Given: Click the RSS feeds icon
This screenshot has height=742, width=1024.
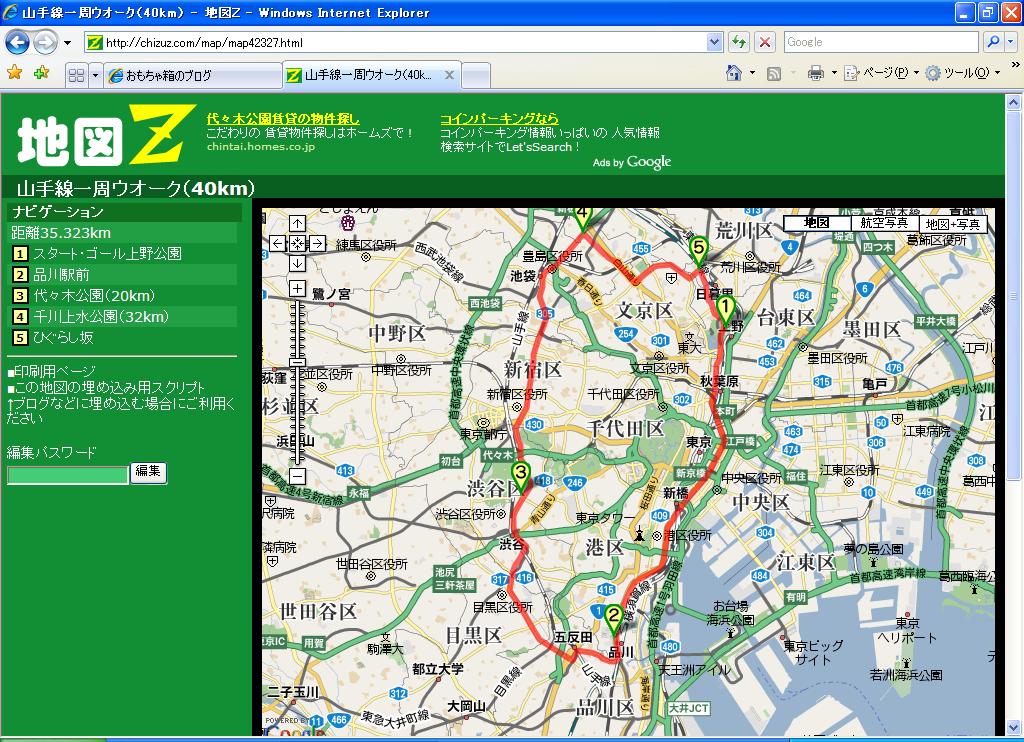Looking at the screenshot, I should 774,73.
